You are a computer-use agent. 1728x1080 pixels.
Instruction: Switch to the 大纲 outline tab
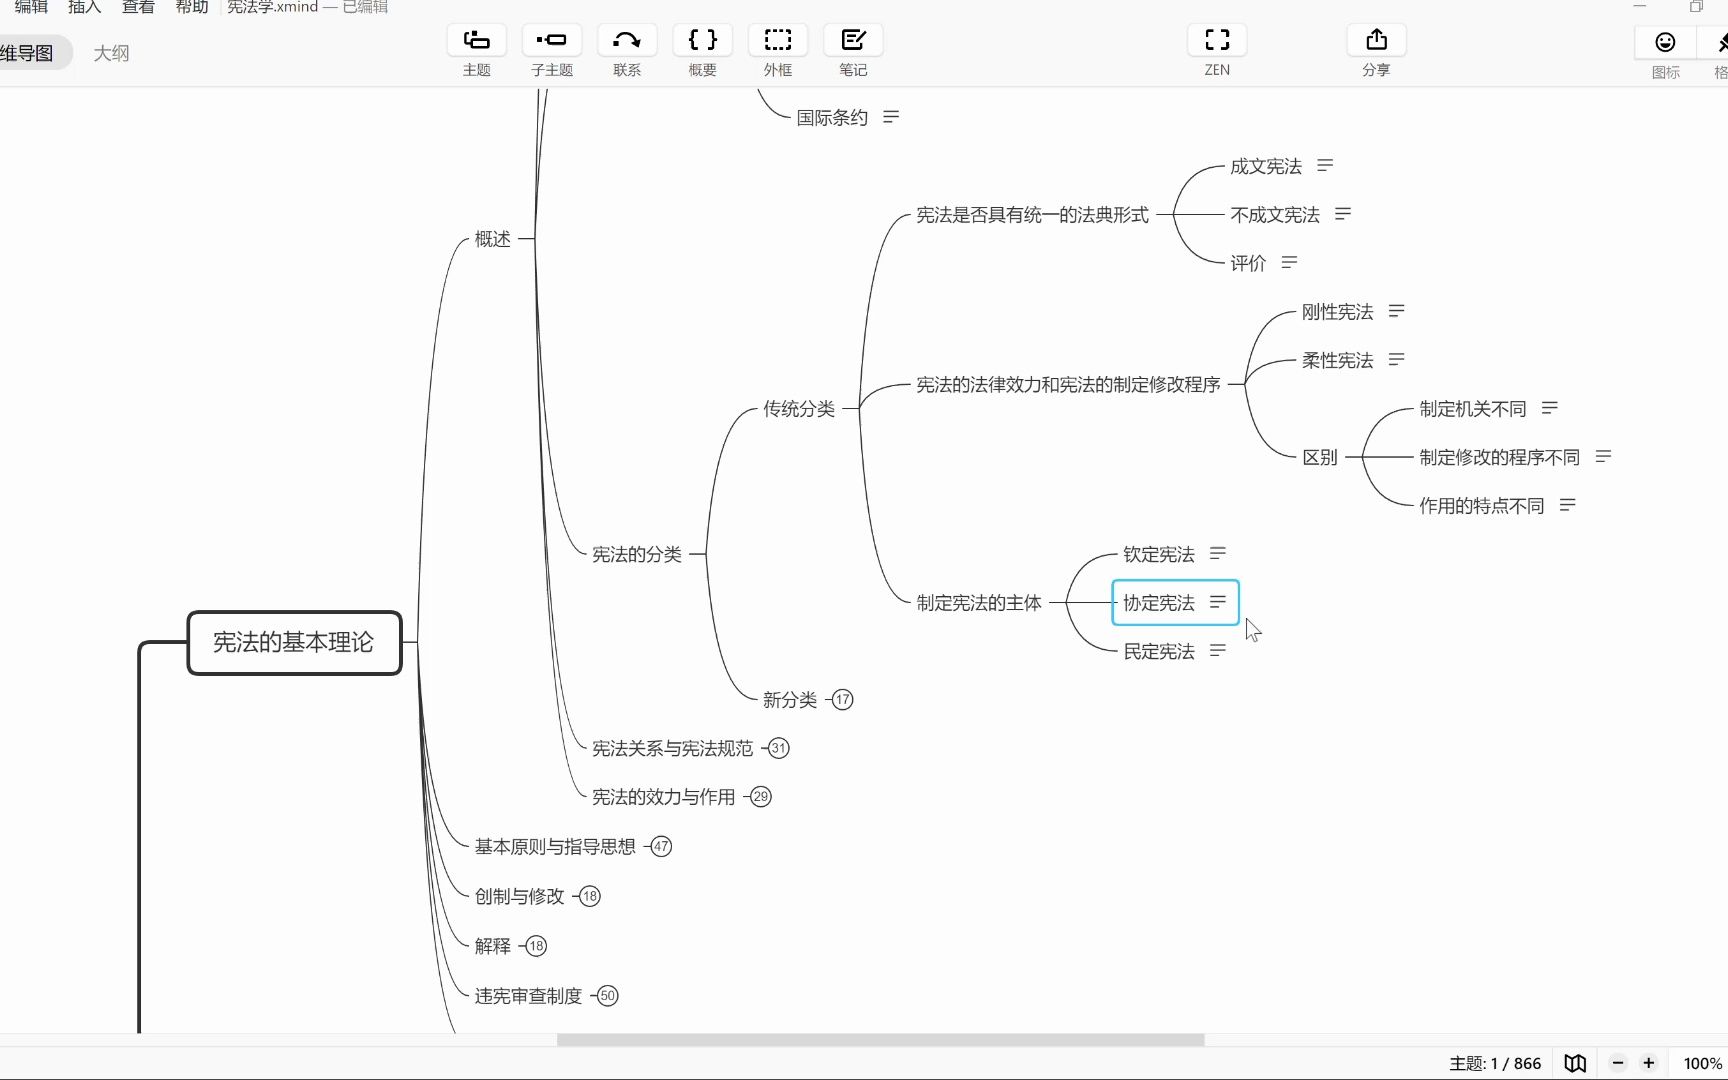(111, 53)
